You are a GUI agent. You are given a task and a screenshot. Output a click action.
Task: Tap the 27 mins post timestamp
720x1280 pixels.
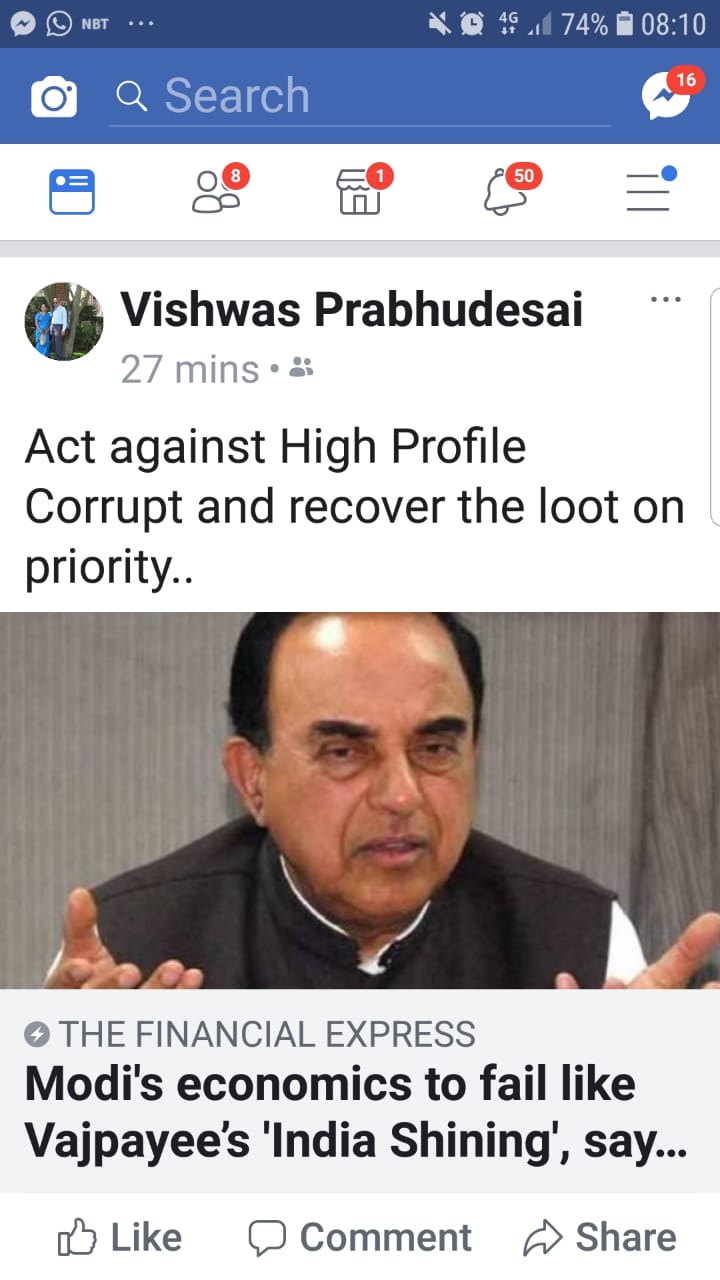click(190, 369)
